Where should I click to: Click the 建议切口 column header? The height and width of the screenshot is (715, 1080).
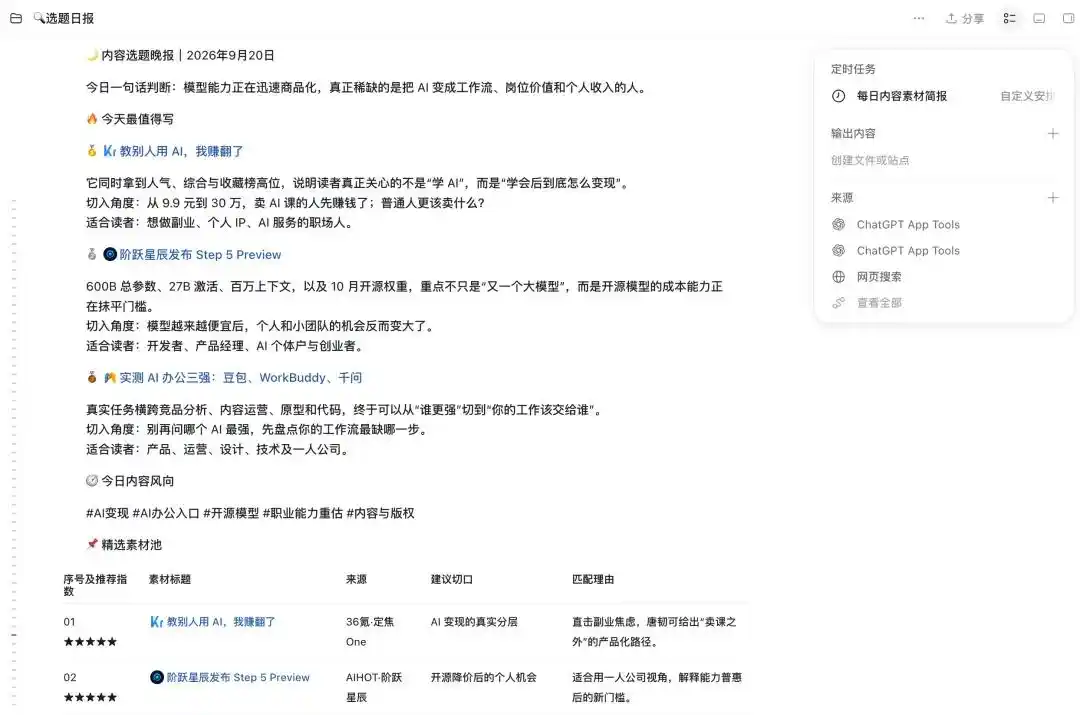coord(452,579)
